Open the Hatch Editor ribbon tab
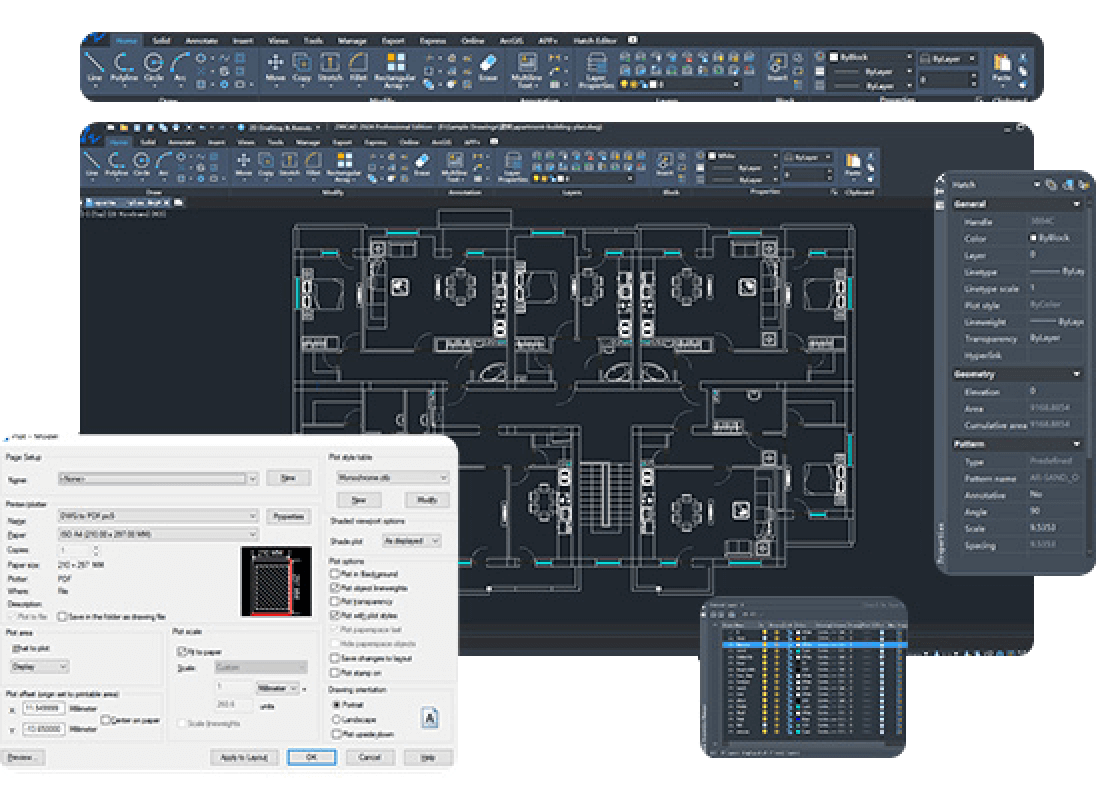Screen dimensions: 1096x810 click(x=597, y=41)
